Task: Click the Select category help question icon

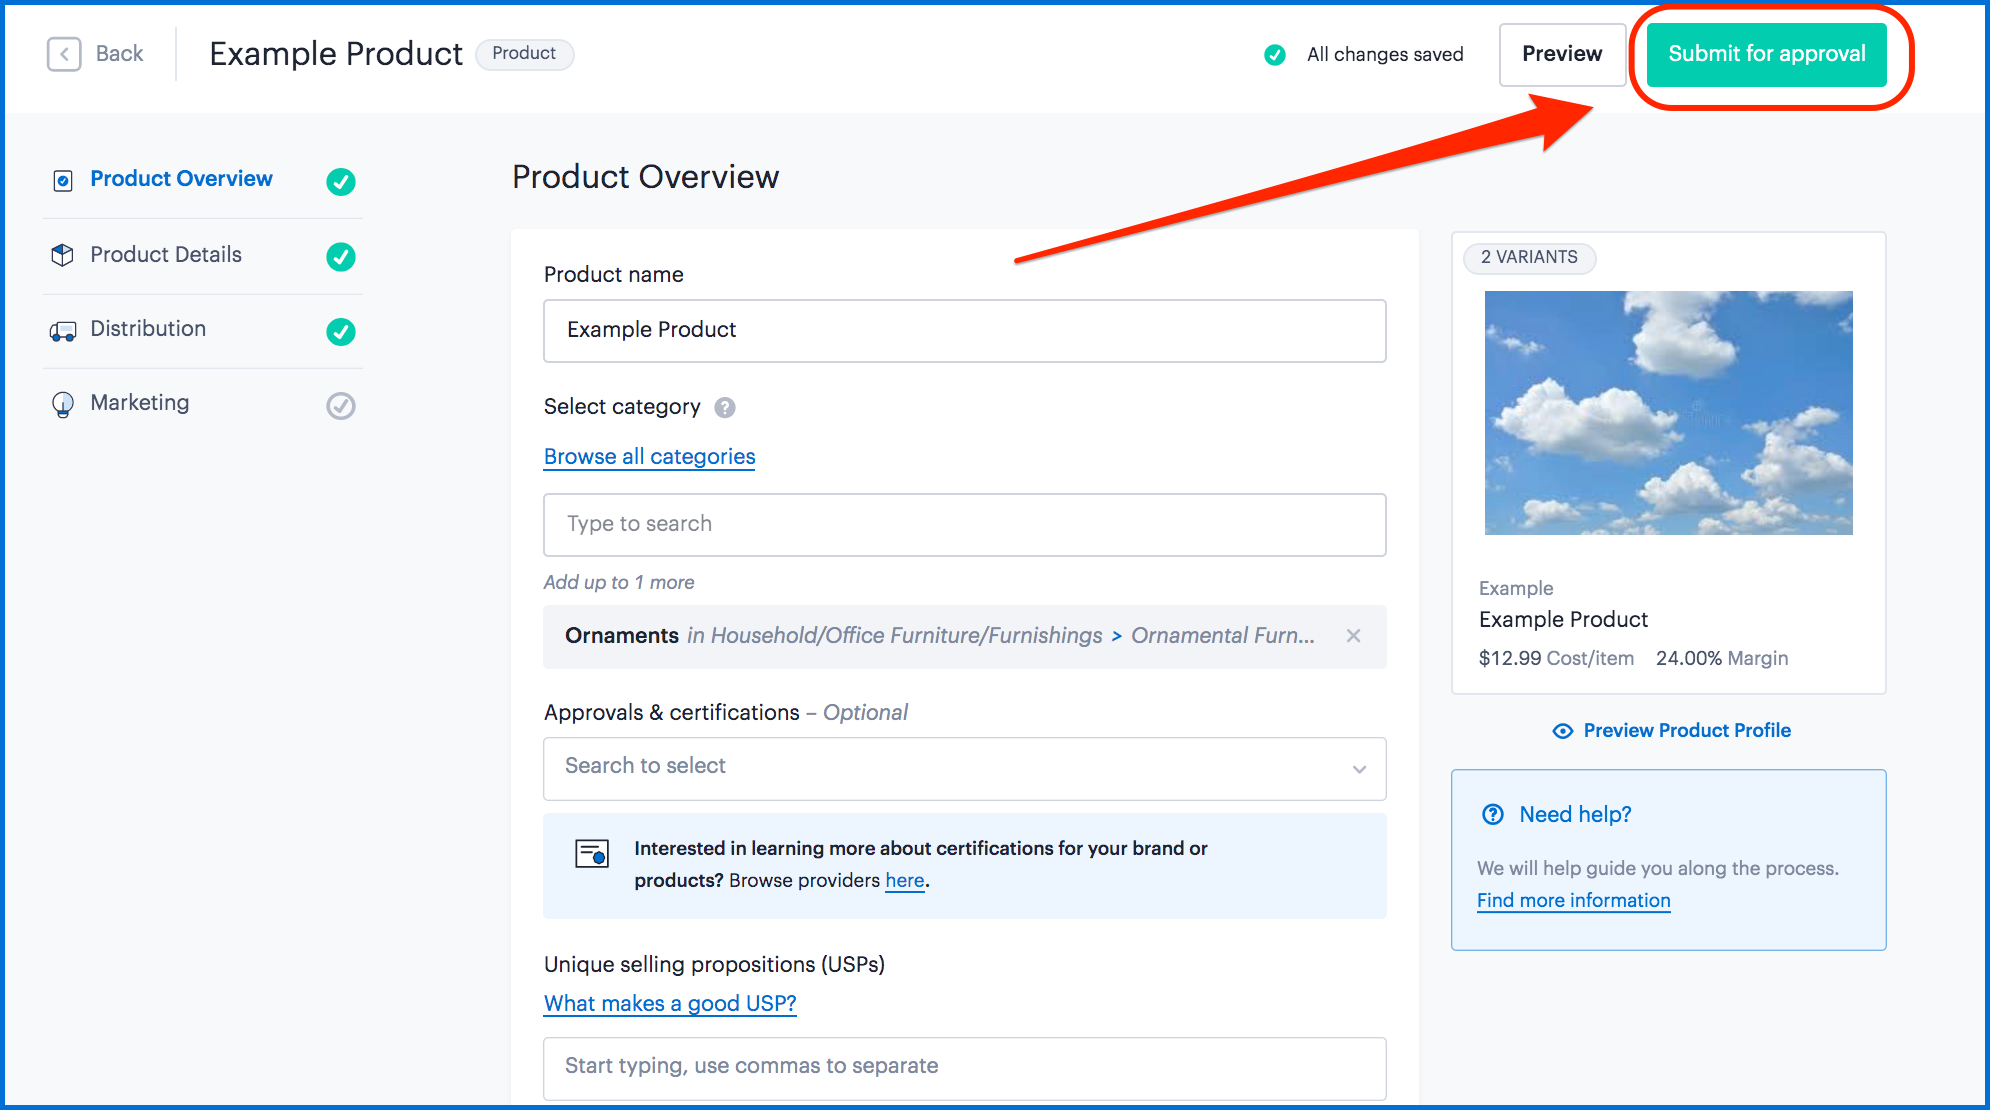Action: click(725, 407)
